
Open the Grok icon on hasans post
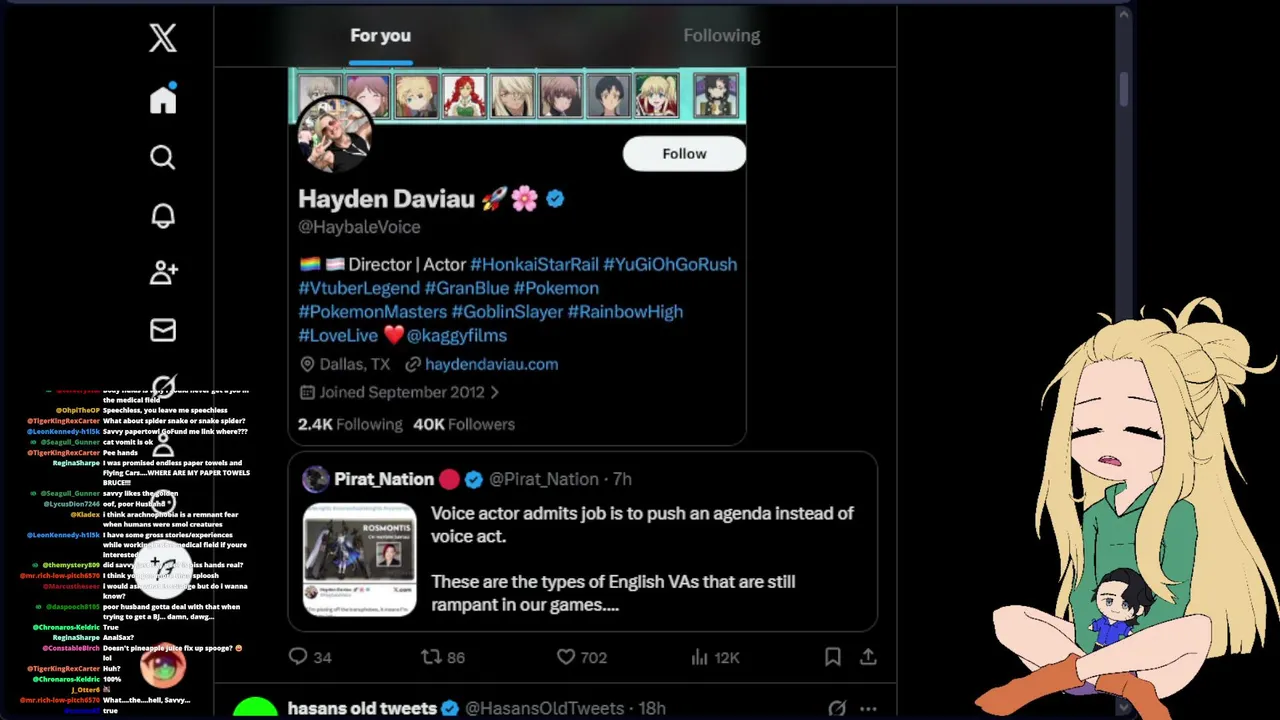pos(837,708)
